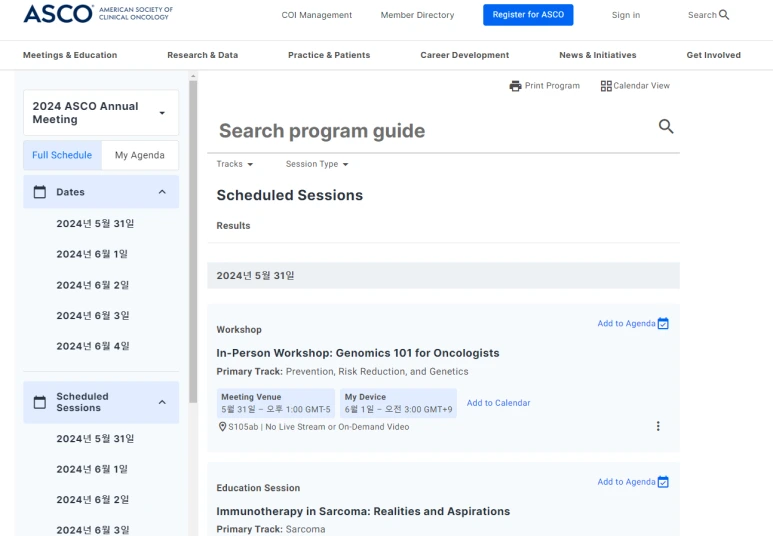This screenshot has width=773, height=536.
Task: Click the Sign in link
Action: tap(626, 15)
